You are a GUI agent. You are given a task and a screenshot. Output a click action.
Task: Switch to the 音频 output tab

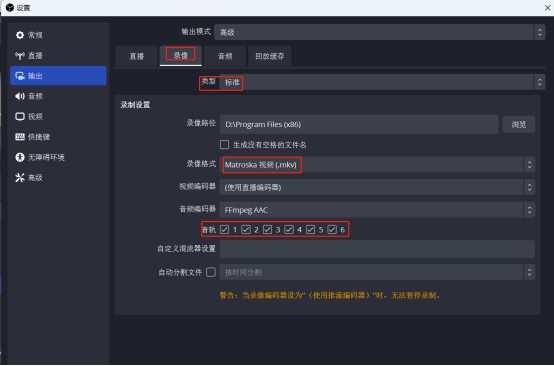(x=225, y=56)
